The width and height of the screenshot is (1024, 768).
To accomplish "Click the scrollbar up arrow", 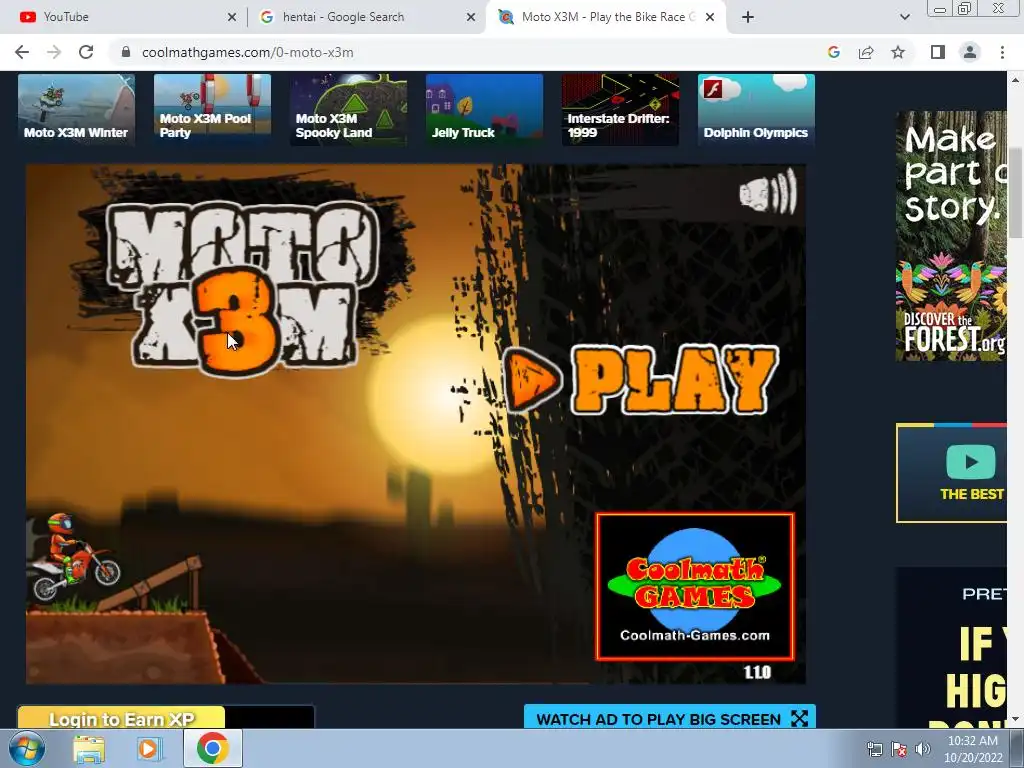I will [x=1016, y=80].
